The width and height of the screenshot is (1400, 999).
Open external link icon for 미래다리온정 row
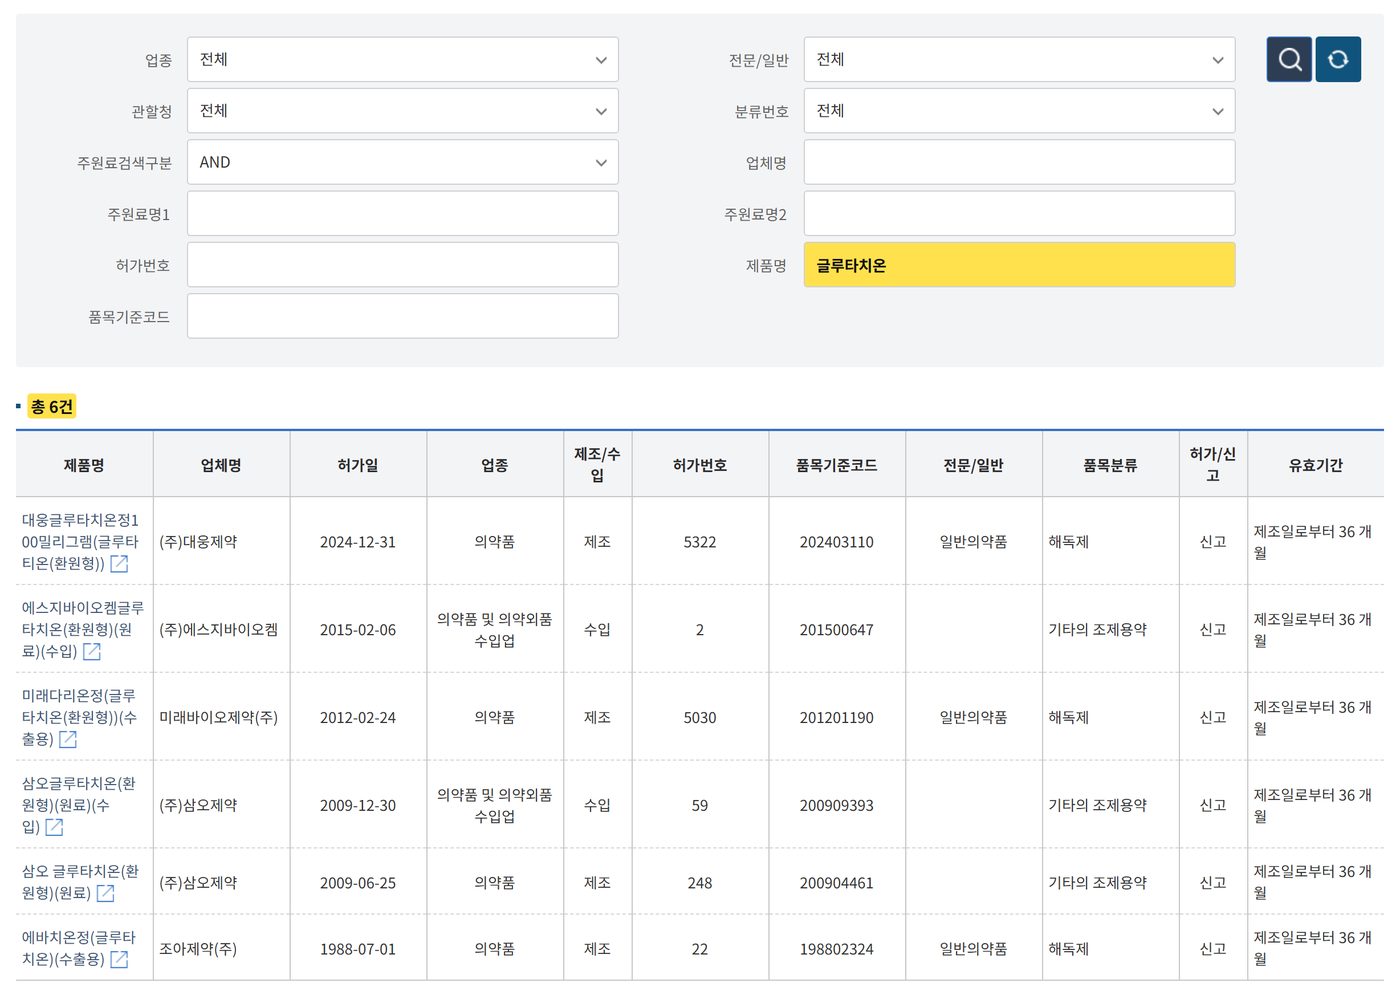coord(68,740)
